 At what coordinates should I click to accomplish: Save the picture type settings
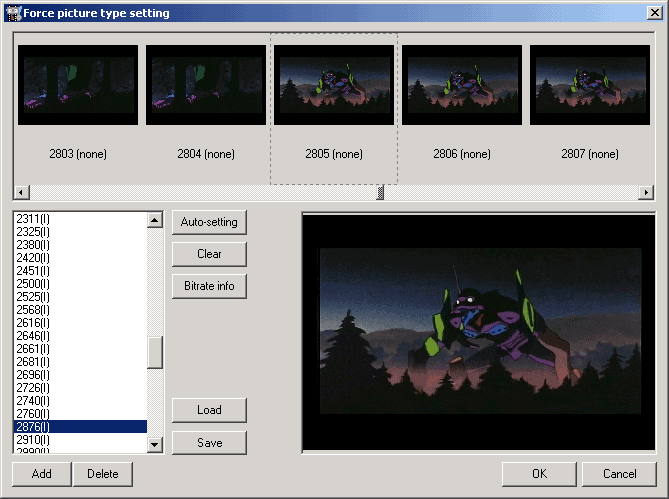[209, 443]
